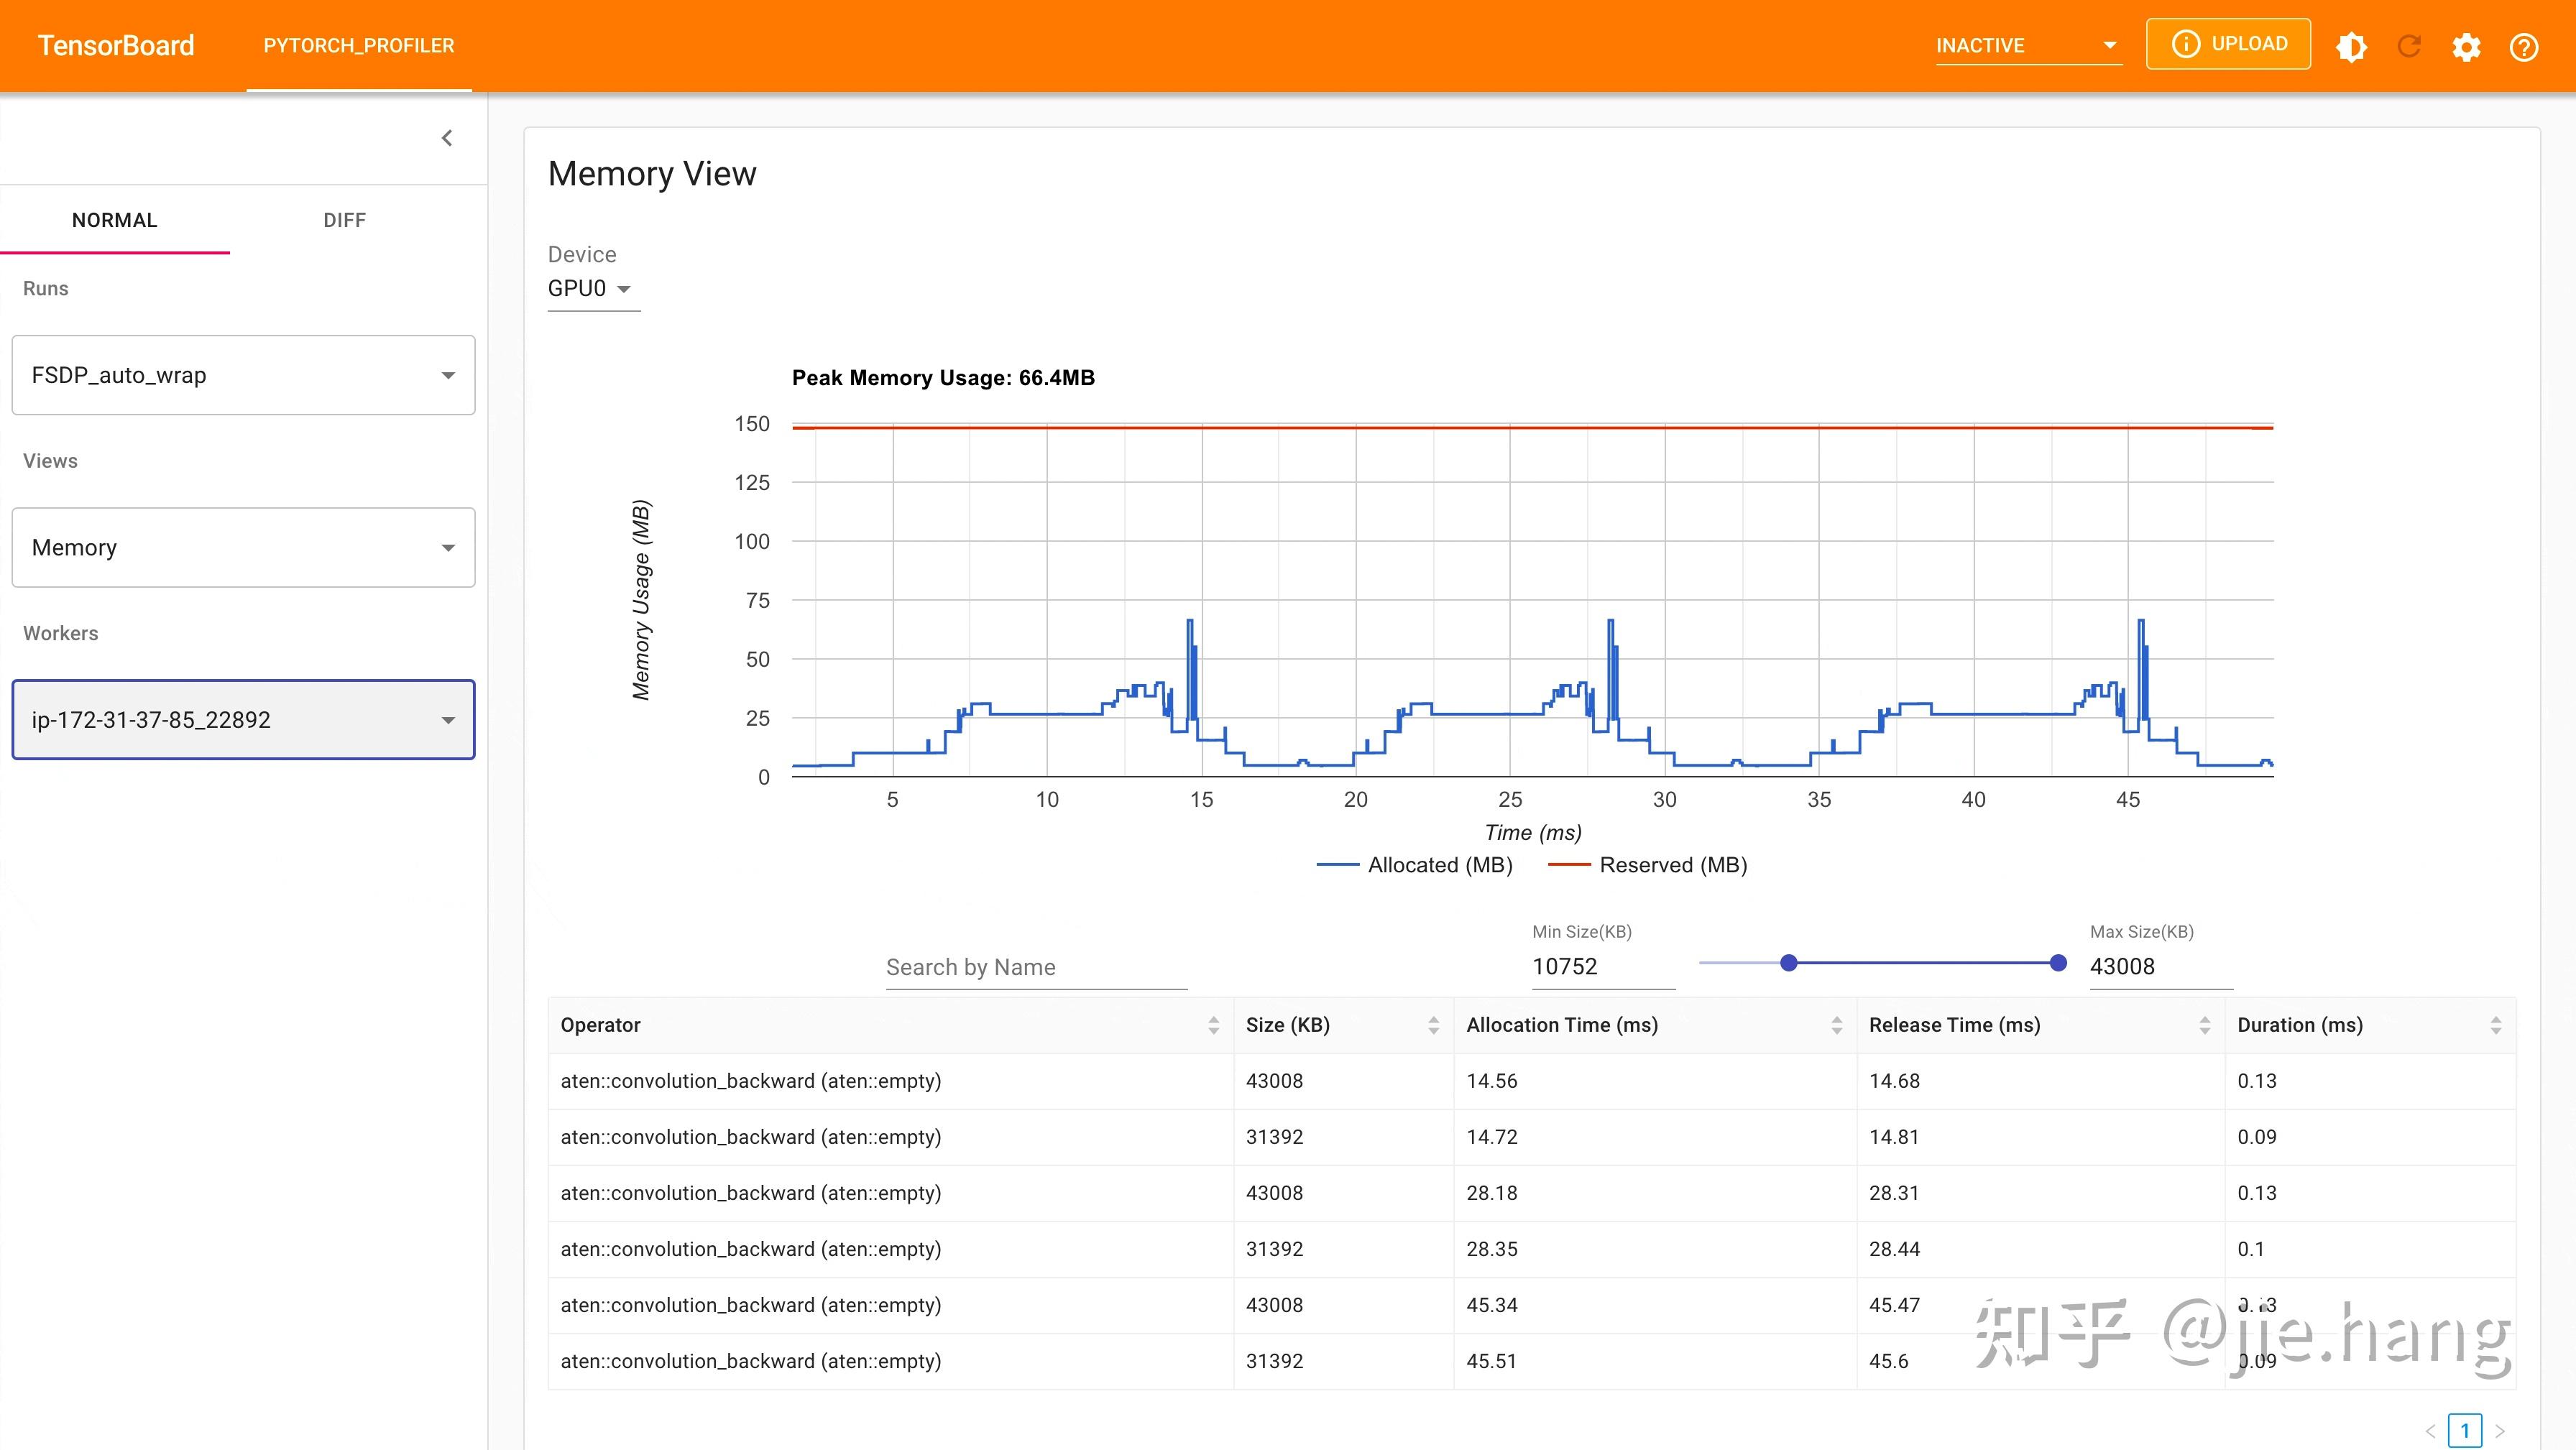Open the Memory views dropdown

point(243,547)
